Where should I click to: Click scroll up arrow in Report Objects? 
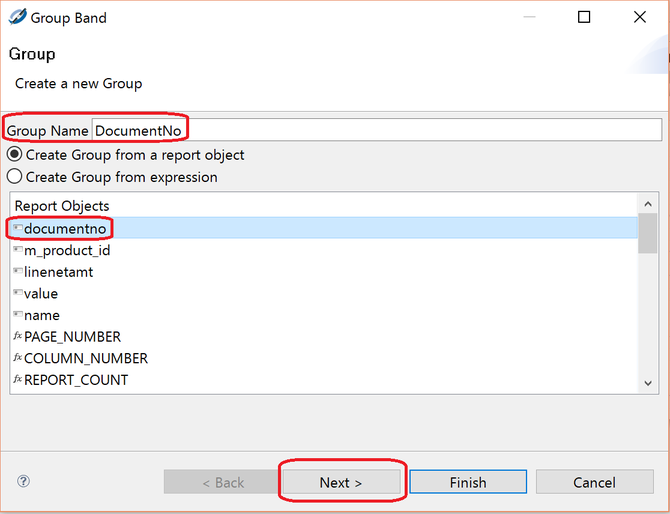[x=648, y=204]
